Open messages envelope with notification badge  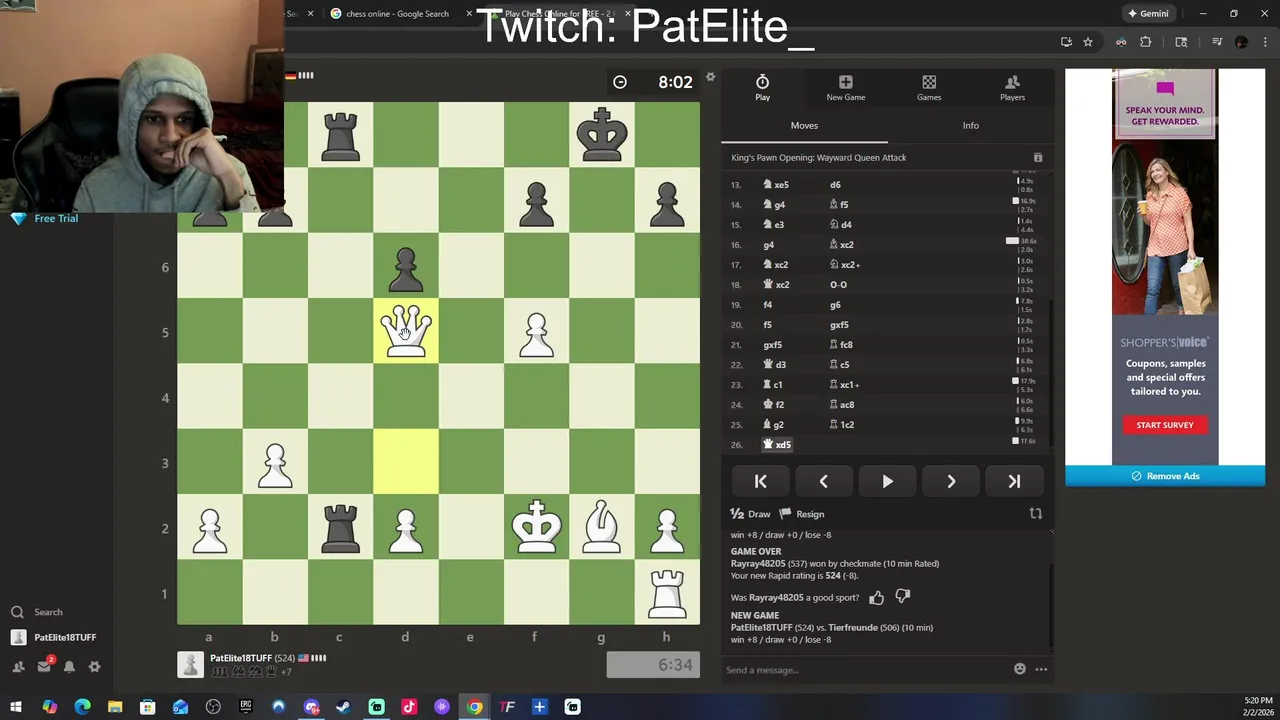pyautogui.click(x=44, y=666)
